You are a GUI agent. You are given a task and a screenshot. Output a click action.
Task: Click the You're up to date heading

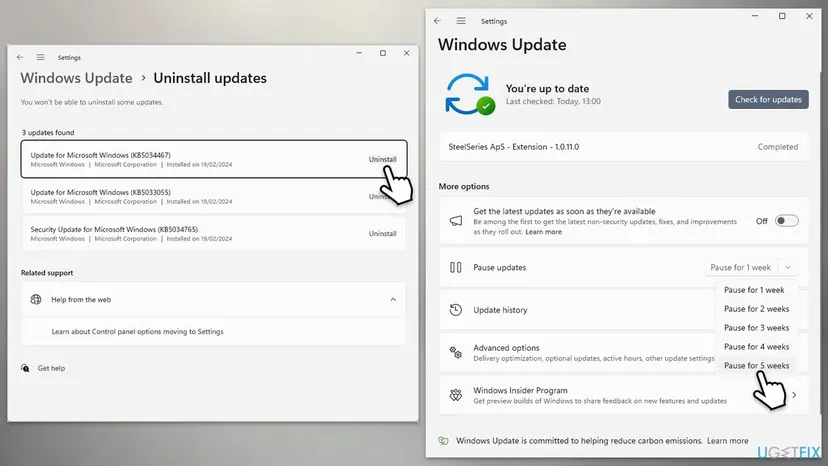[547, 88]
